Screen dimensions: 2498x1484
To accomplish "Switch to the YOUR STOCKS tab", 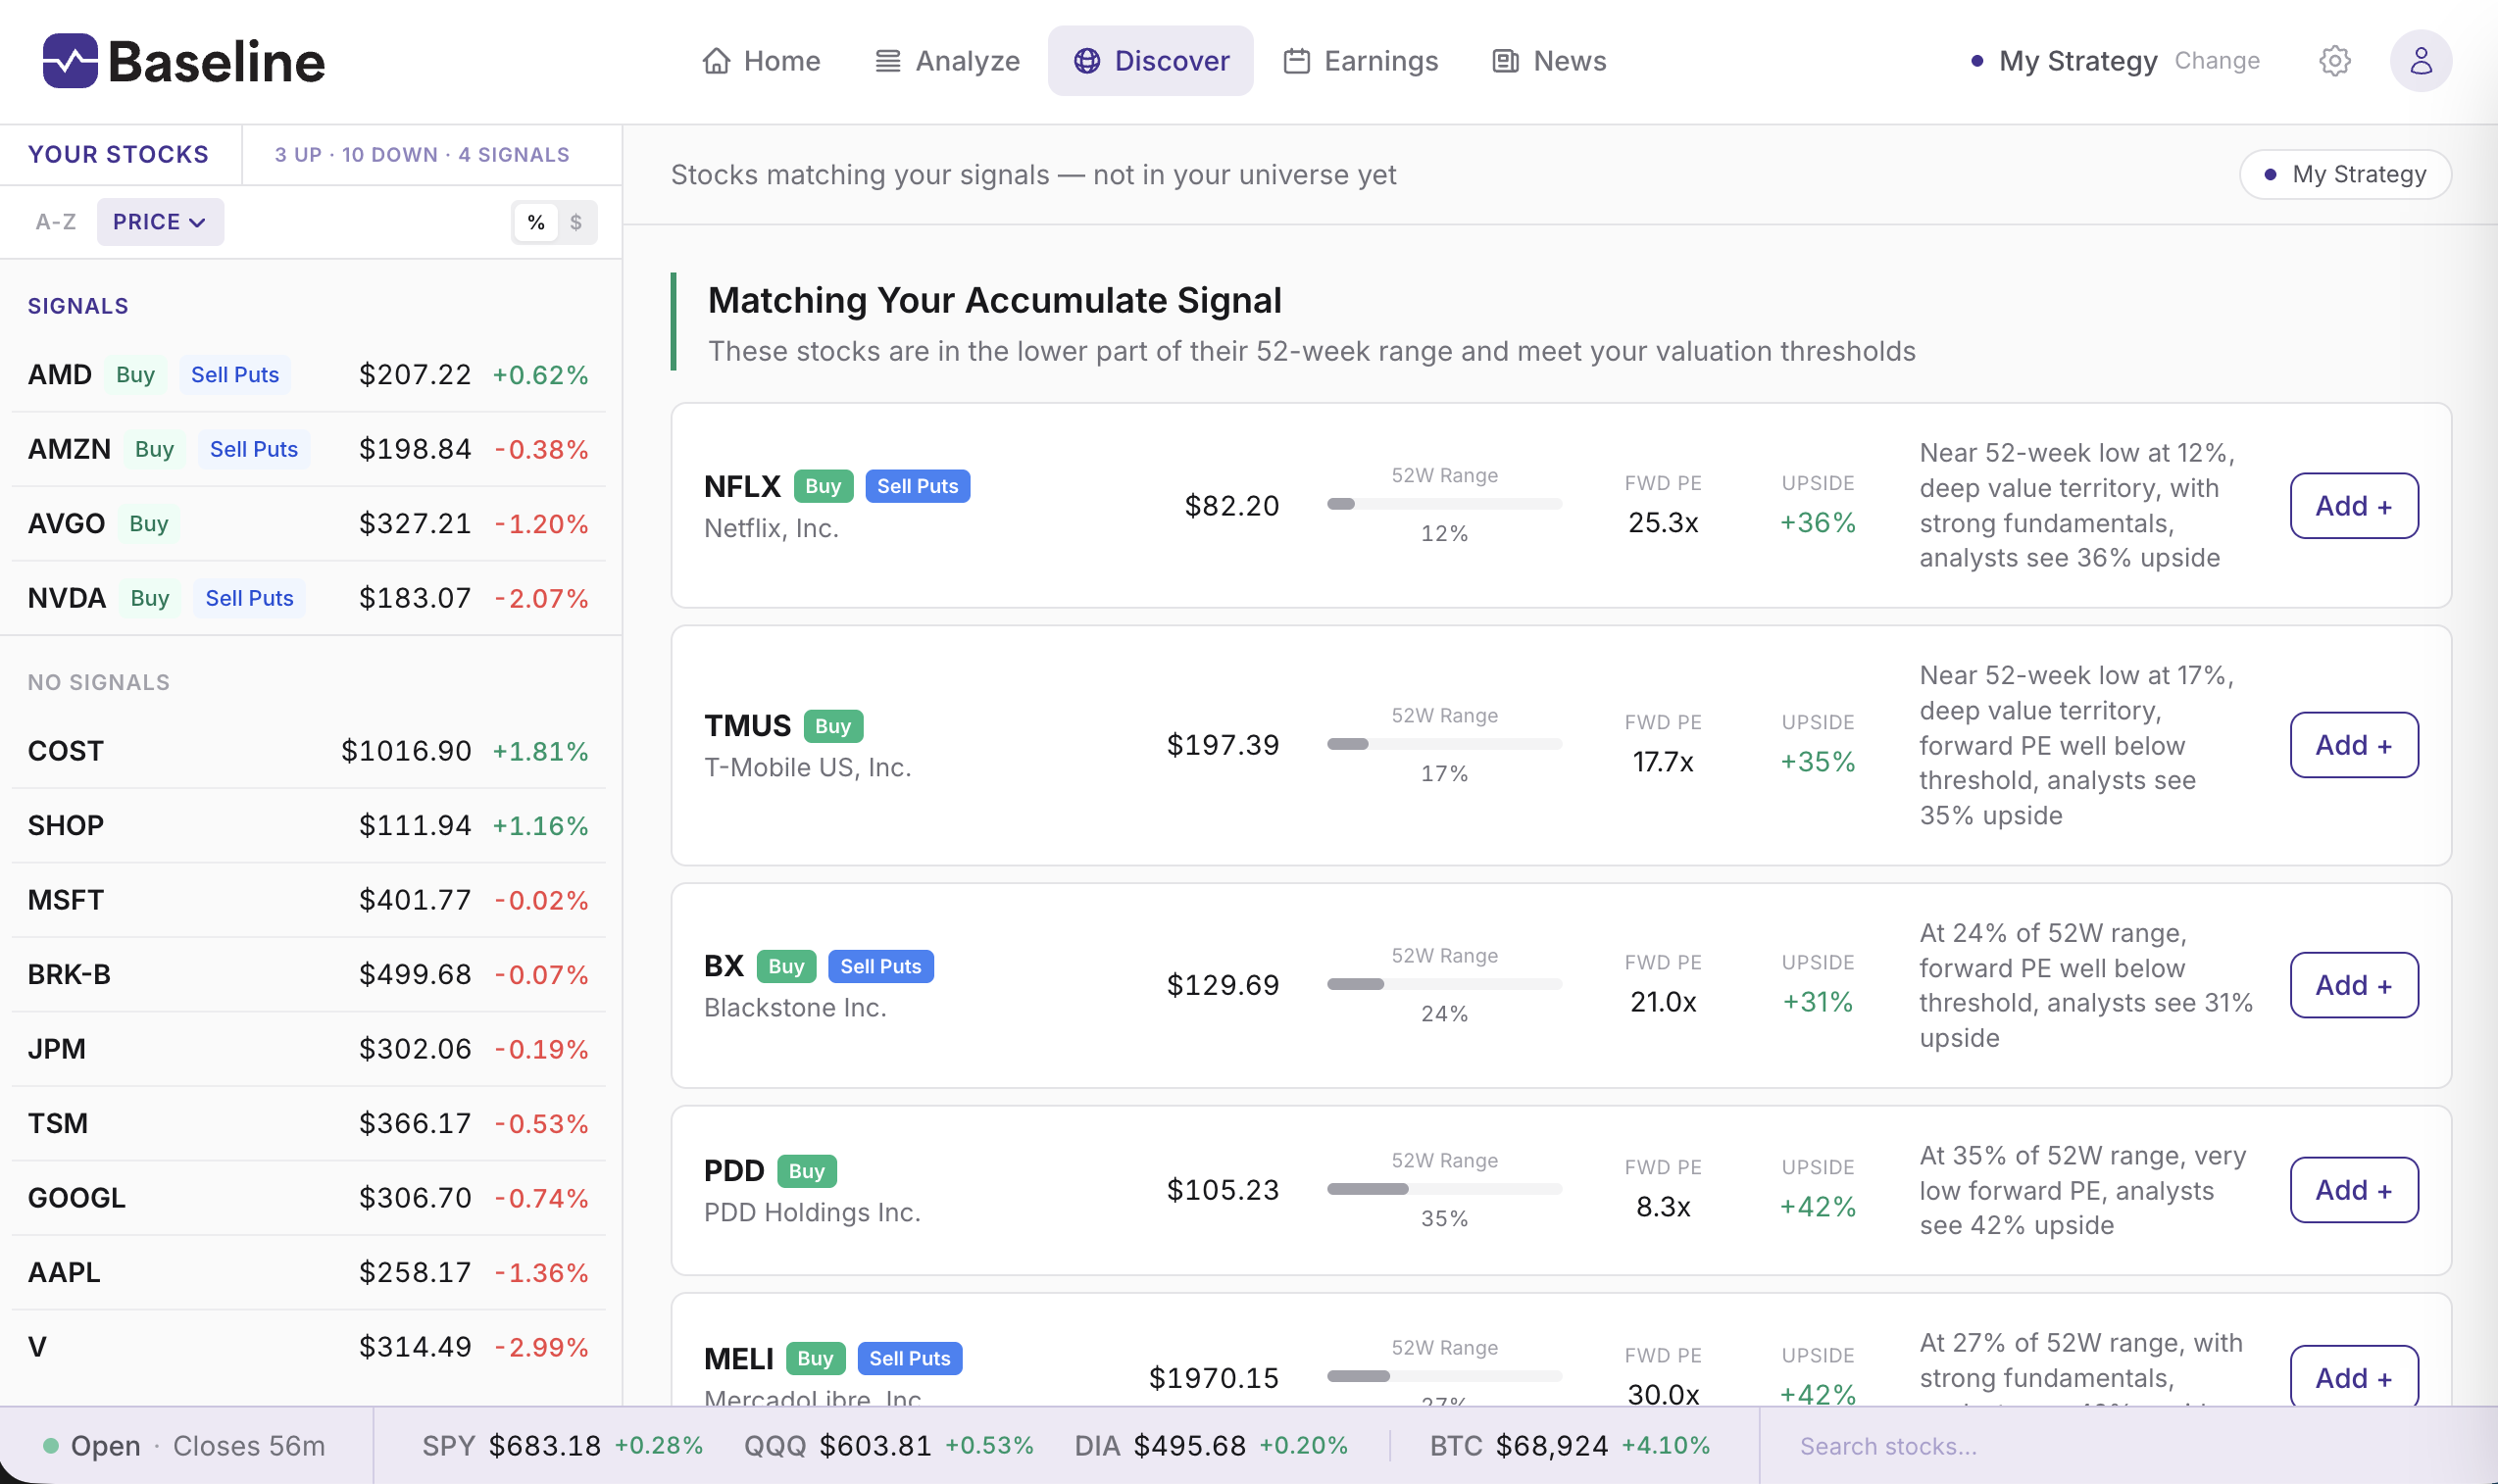I will (x=119, y=154).
